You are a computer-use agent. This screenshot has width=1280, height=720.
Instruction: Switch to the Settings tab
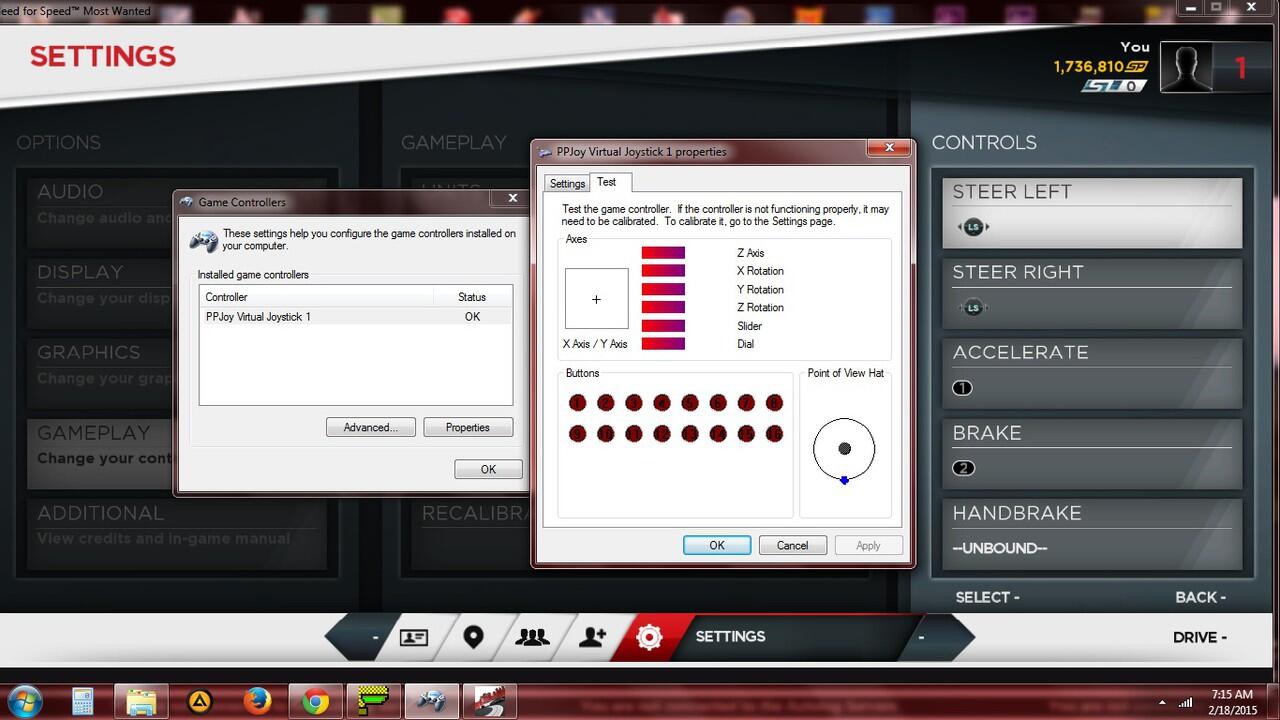[x=567, y=183]
